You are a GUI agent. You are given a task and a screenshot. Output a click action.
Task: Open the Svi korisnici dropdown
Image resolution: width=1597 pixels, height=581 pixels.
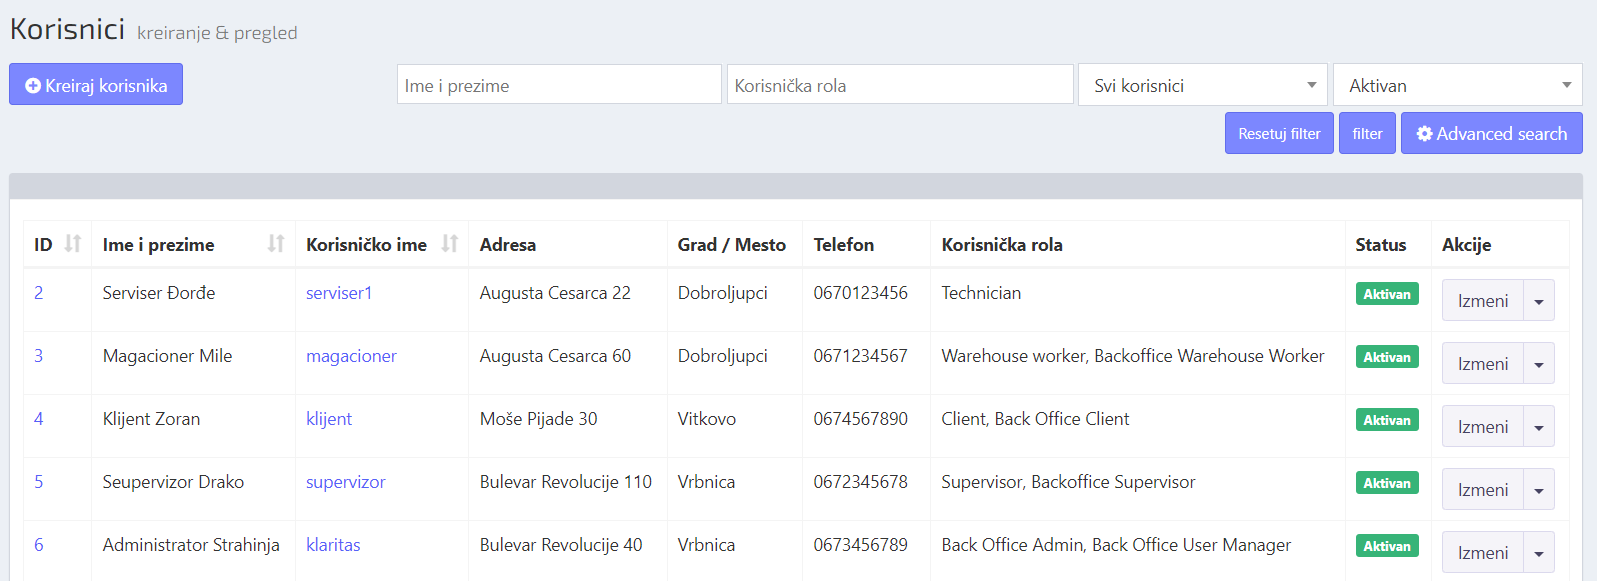(1202, 85)
